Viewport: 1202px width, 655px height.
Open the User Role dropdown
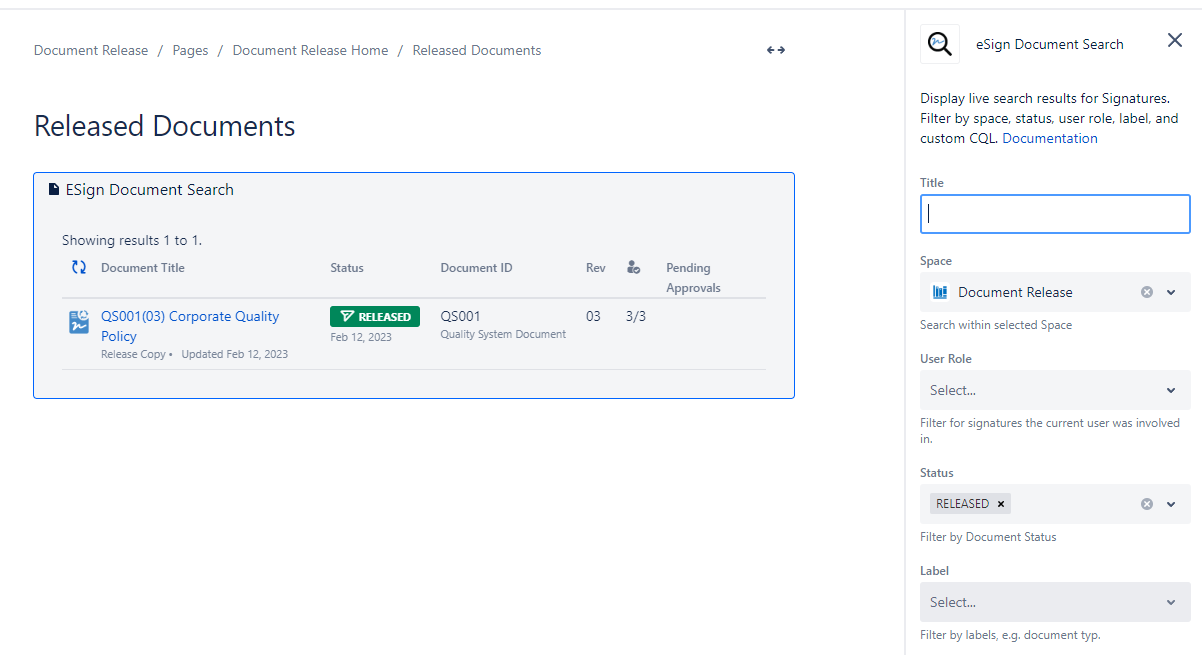[x=1054, y=390]
